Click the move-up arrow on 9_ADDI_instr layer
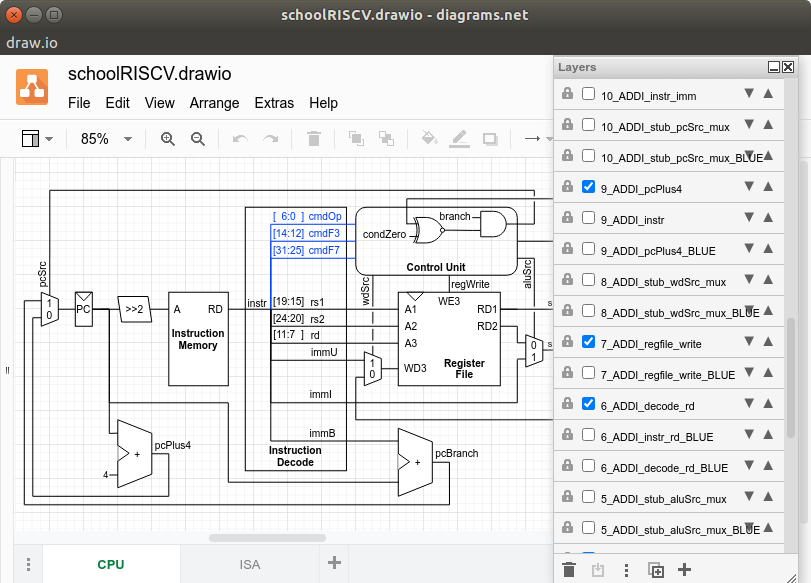 (768, 218)
